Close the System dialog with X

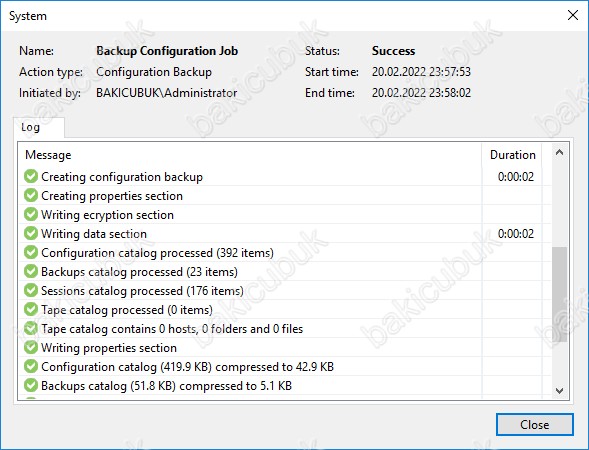coord(573,15)
